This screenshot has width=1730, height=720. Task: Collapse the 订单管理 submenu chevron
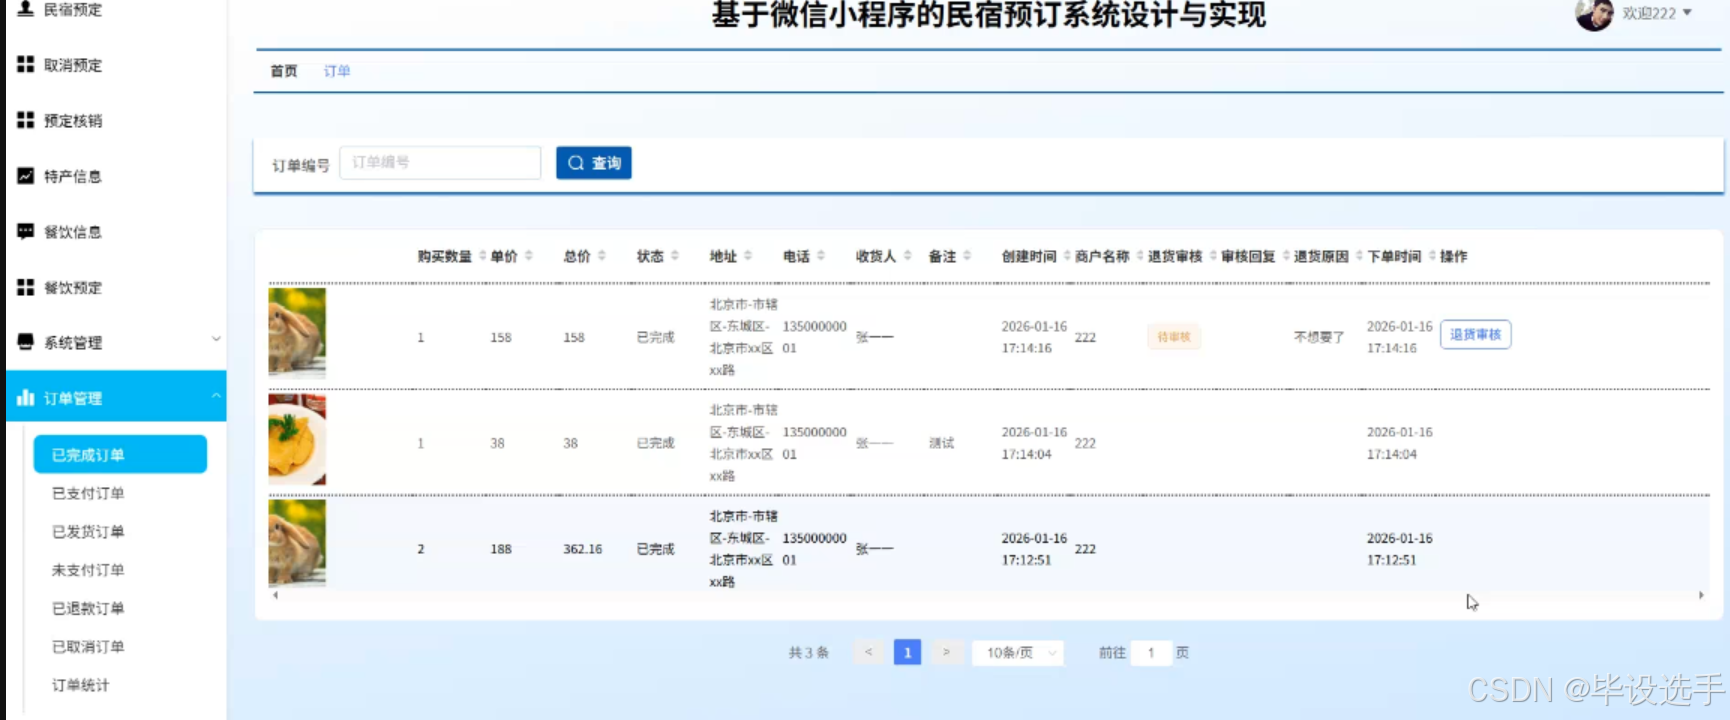[x=216, y=396]
